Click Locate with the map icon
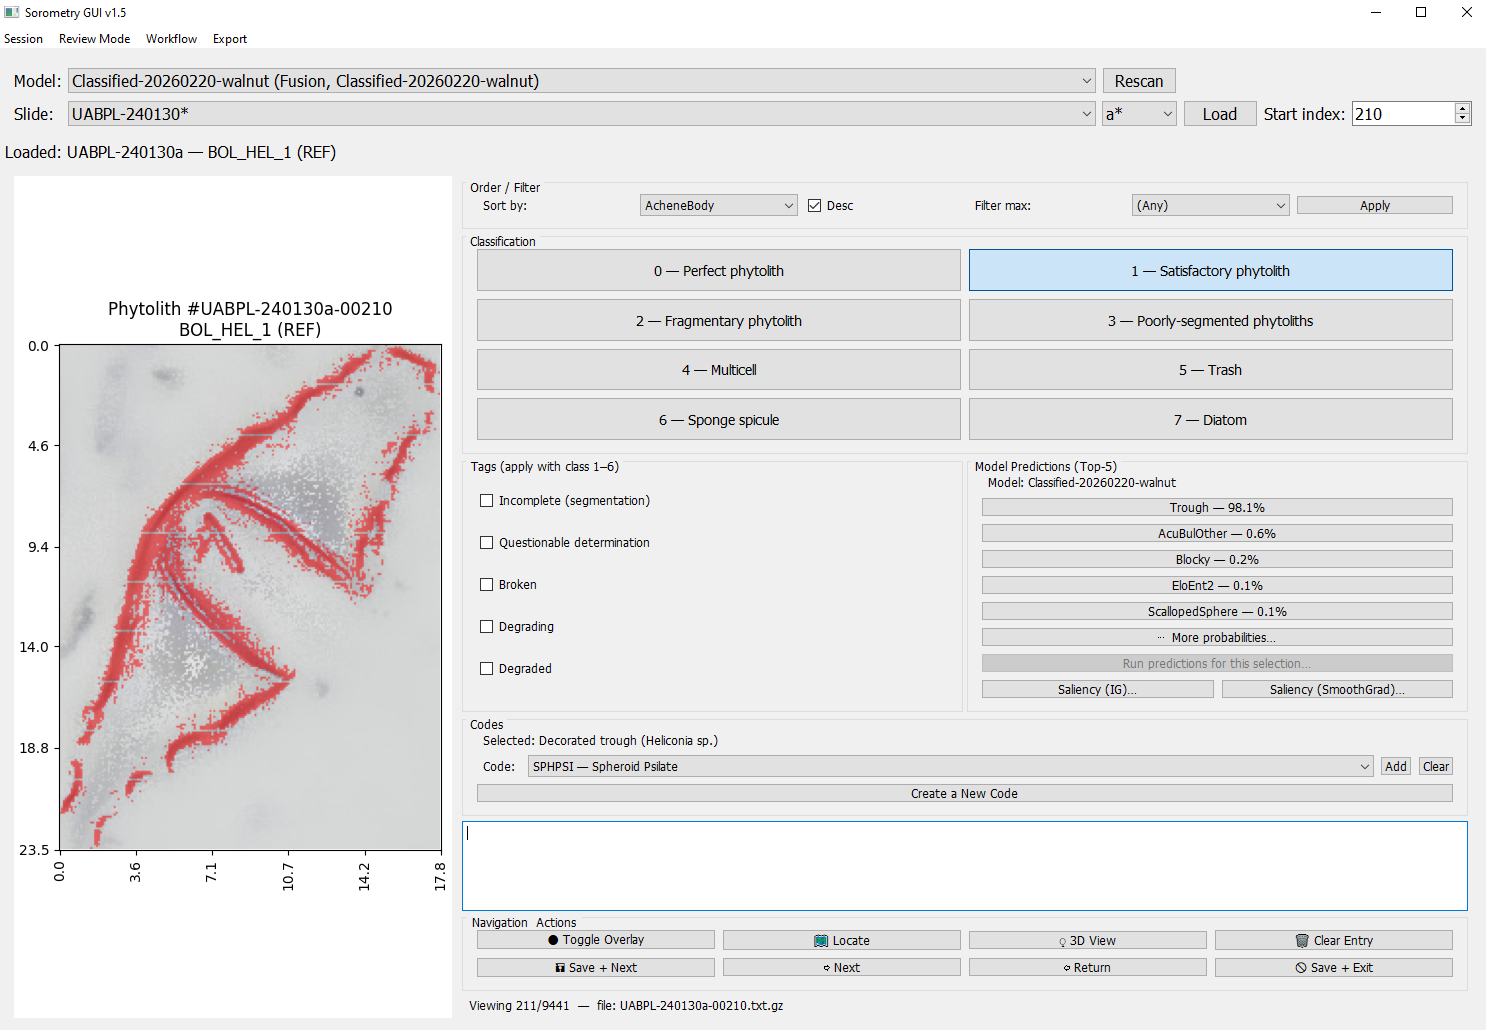 coord(841,940)
